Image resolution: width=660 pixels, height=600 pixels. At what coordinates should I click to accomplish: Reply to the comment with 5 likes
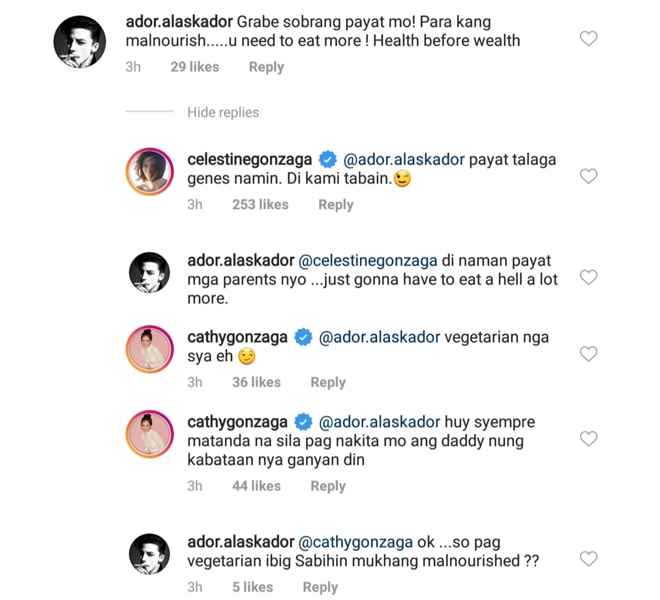pos(320,587)
